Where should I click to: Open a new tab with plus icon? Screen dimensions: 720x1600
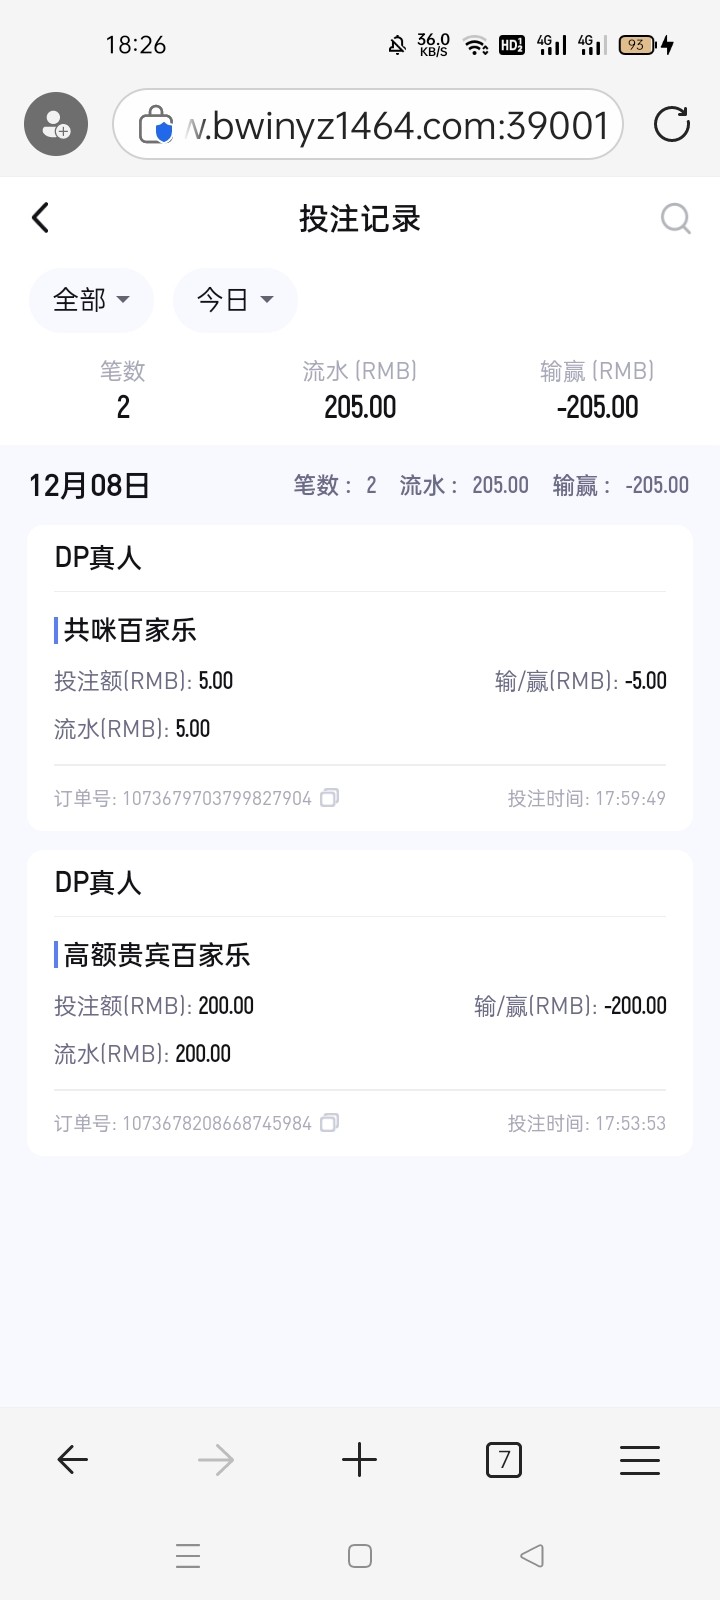(359, 1461)
